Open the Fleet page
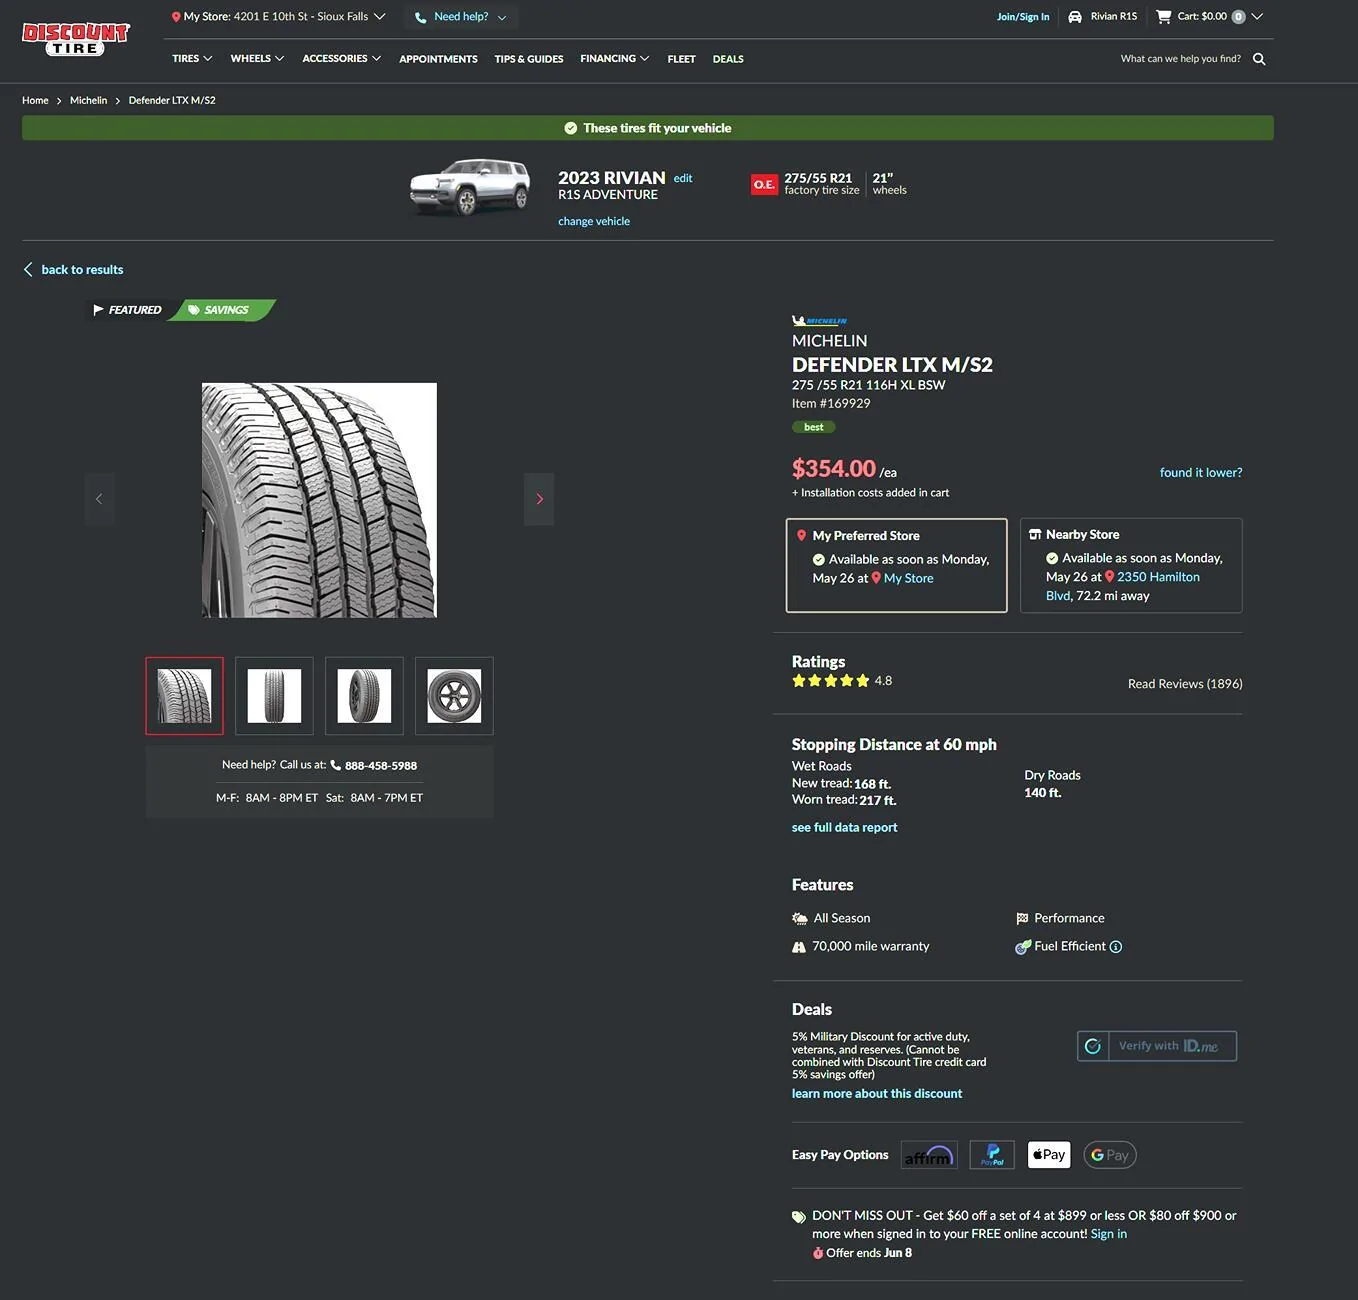Image resolution: width=1358 pixels, height=1300 pixels. click(681, 59)
